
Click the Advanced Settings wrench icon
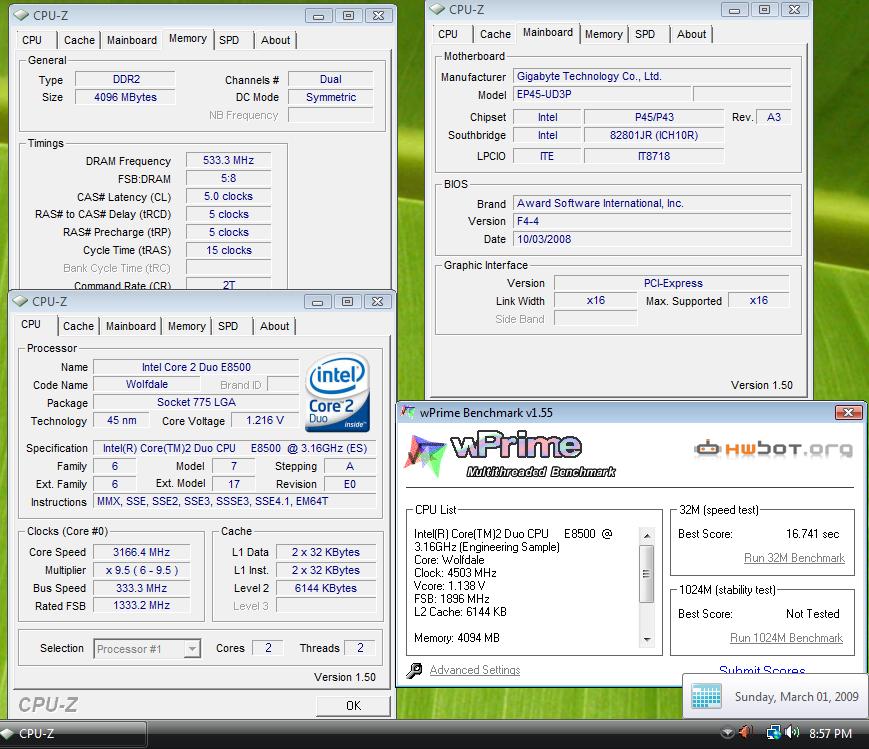point(414,670)
